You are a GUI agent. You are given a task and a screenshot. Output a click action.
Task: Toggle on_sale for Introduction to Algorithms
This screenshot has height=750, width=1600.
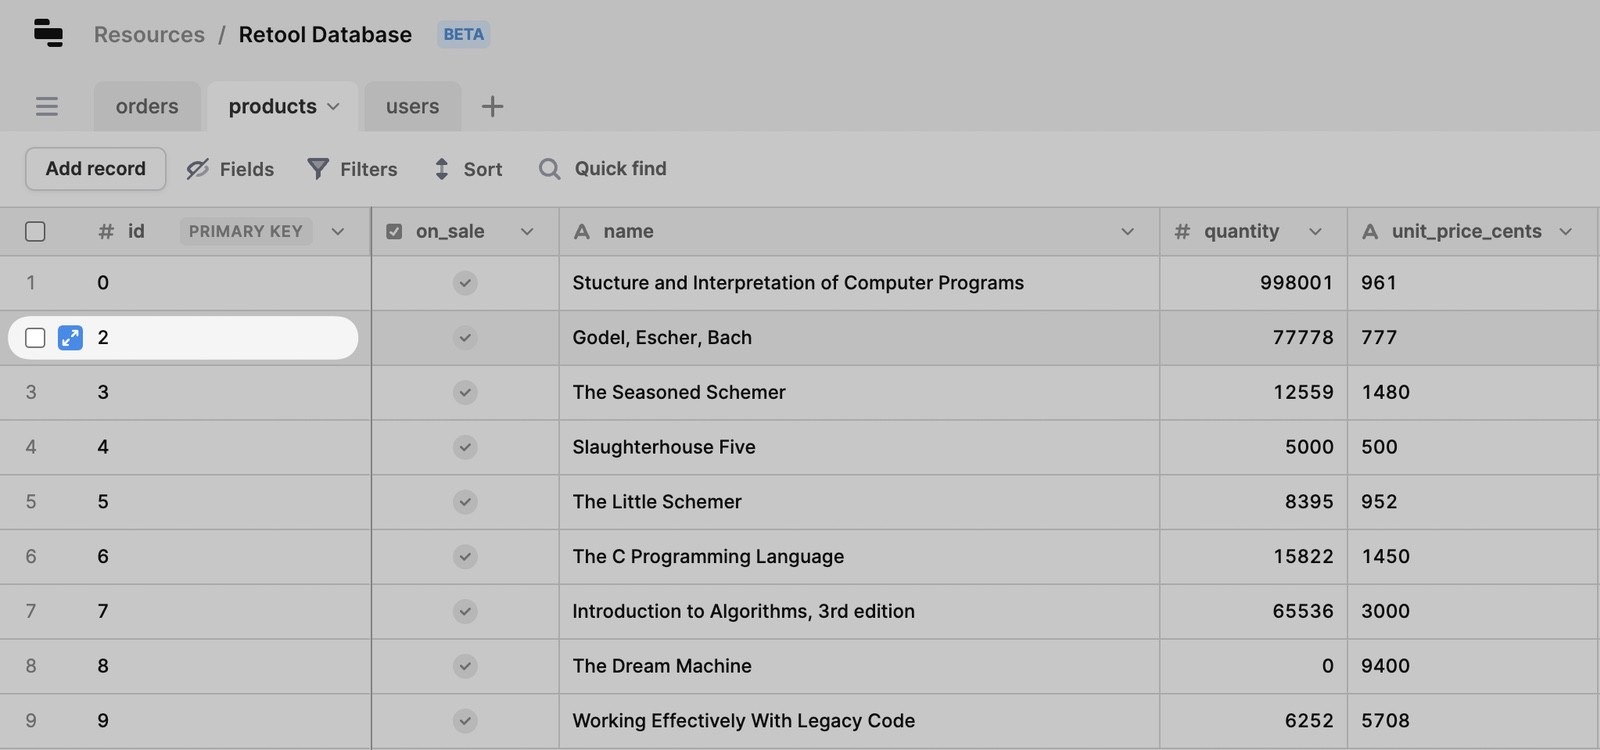(x=465, y=611)
